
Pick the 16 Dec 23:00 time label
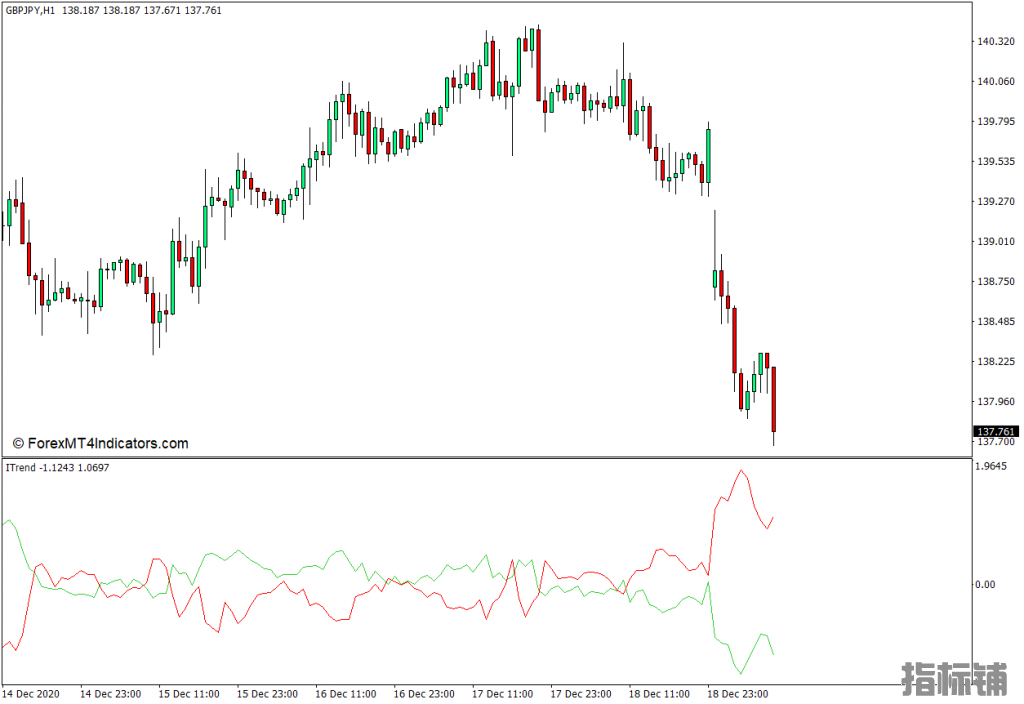424,694
